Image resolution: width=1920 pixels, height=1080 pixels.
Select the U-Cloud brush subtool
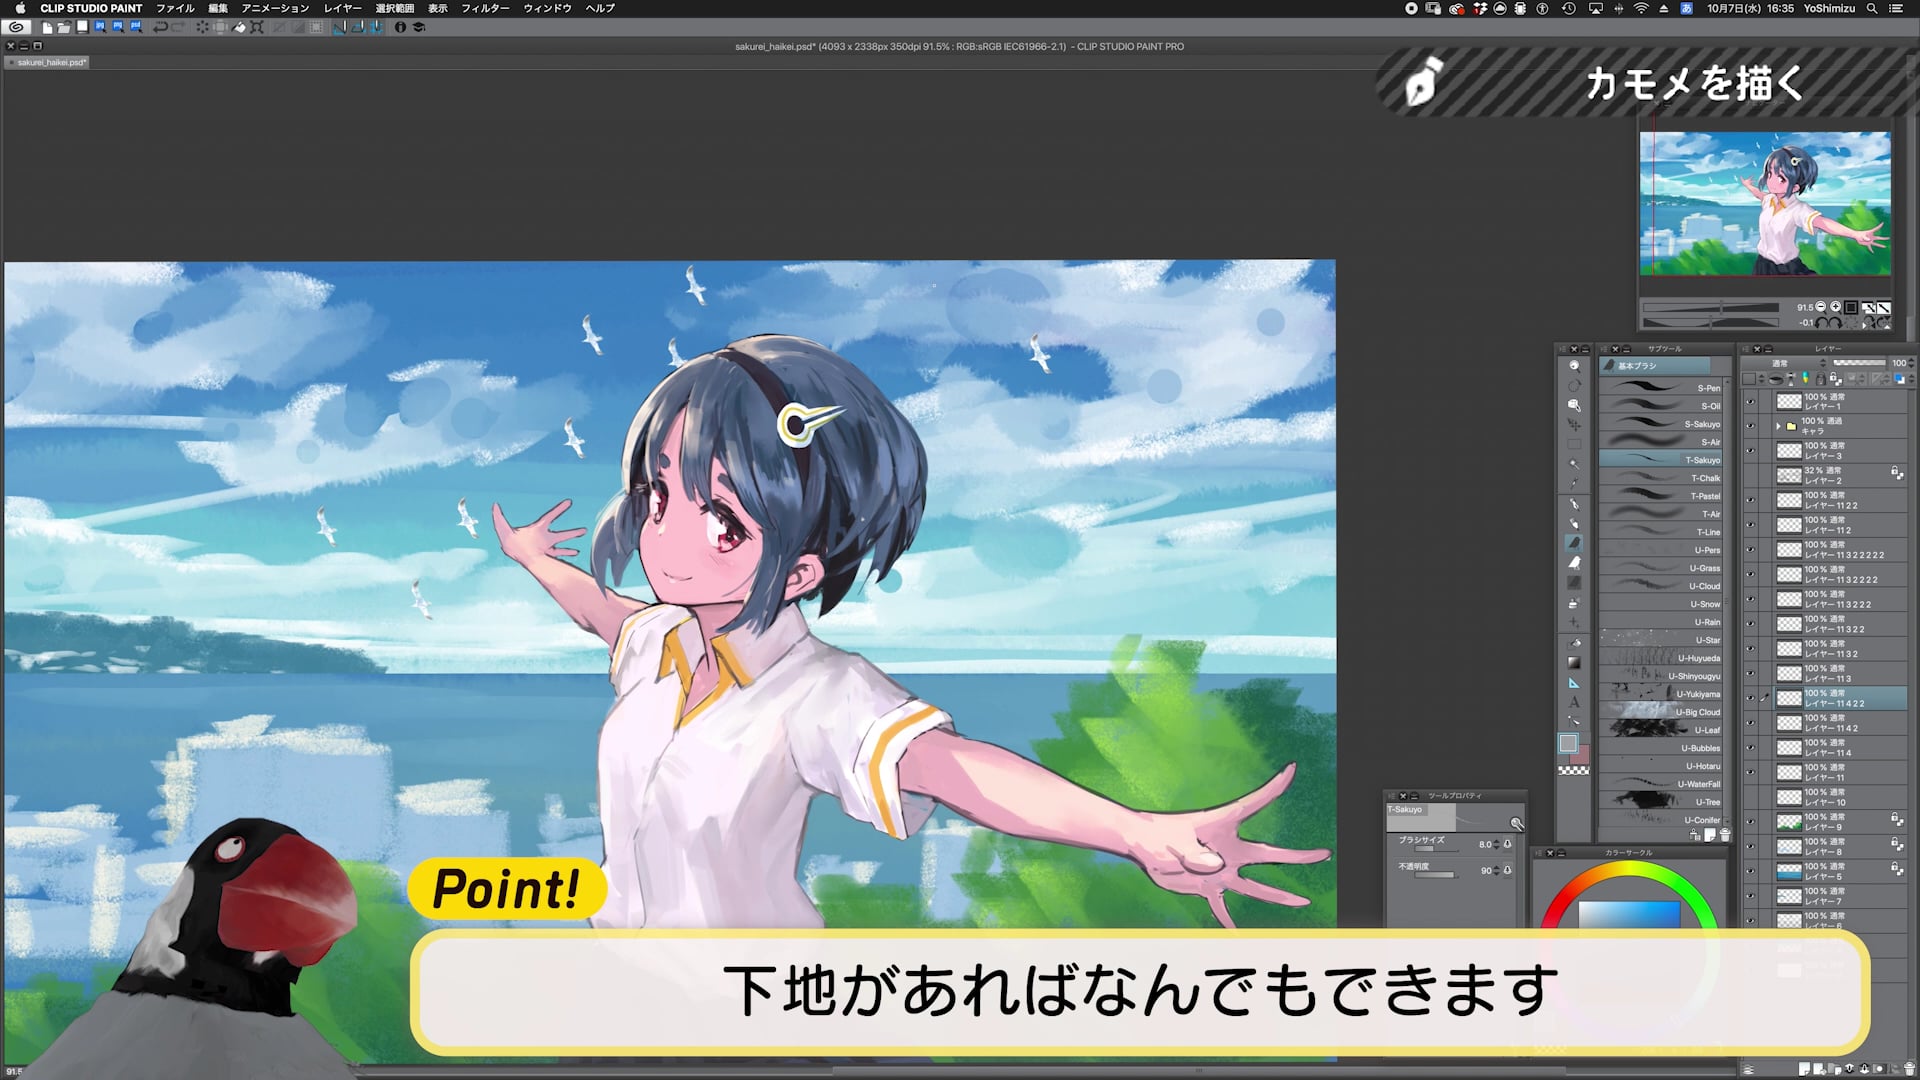[x=1660, y=586]
